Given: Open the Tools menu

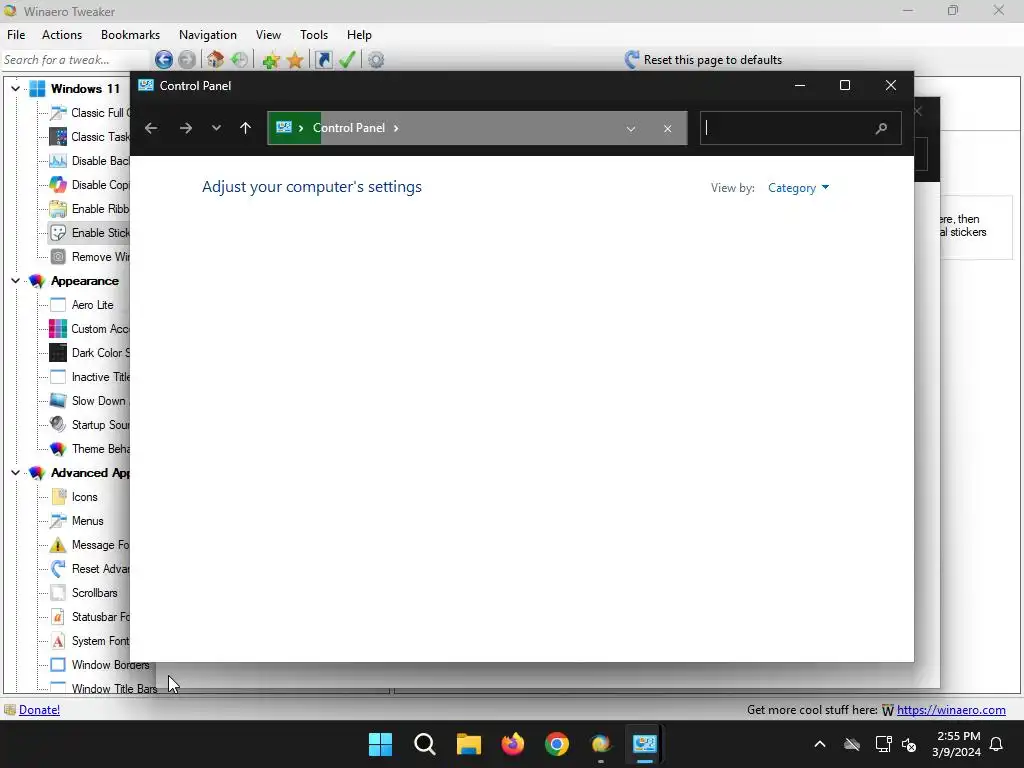Looking at the screenshot, I should coord(314,35).
